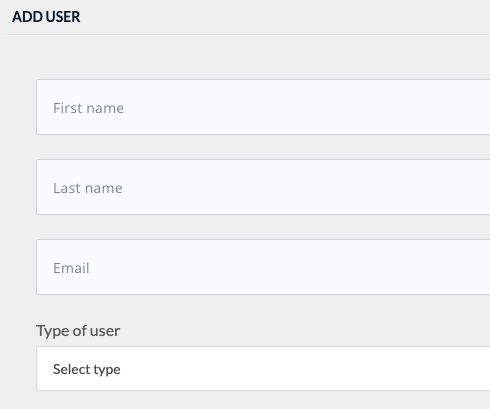Place cursor in empty Email box area
Screen dimensions: 490x409
pos(290,267)
